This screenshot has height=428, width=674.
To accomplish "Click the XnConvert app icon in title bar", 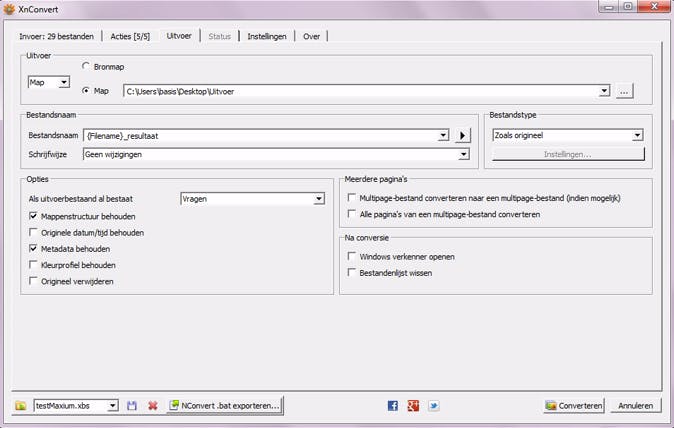I will click(9, 9).
